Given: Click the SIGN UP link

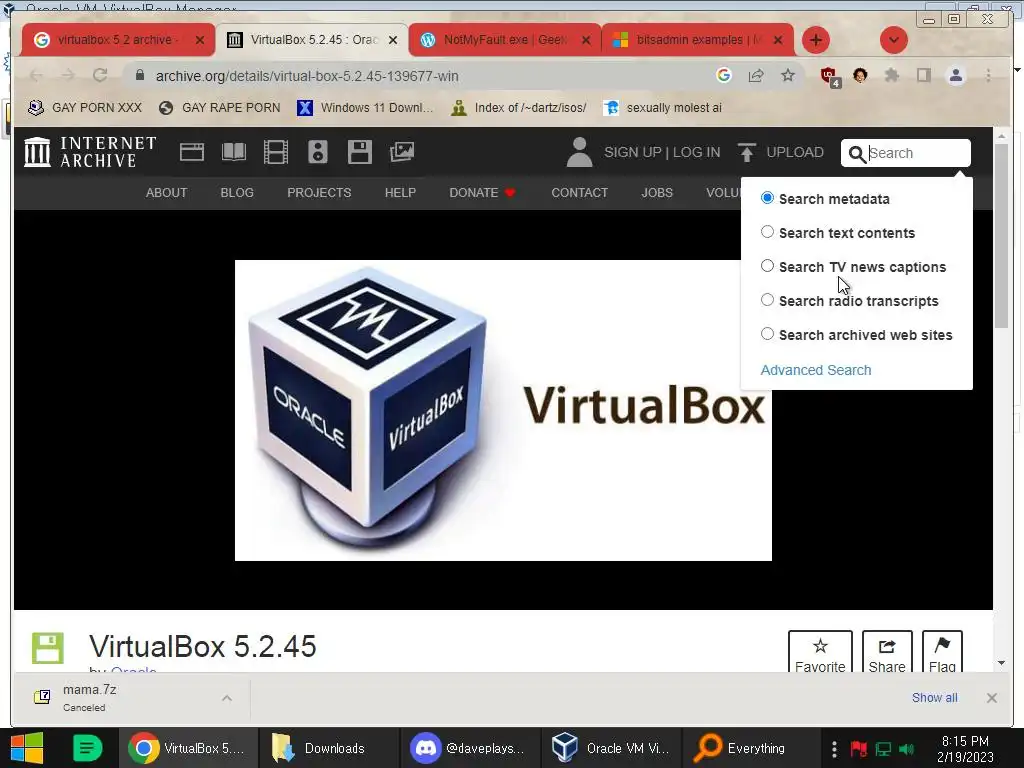Looking at the screenshot, I should click(x=632, y=152).
